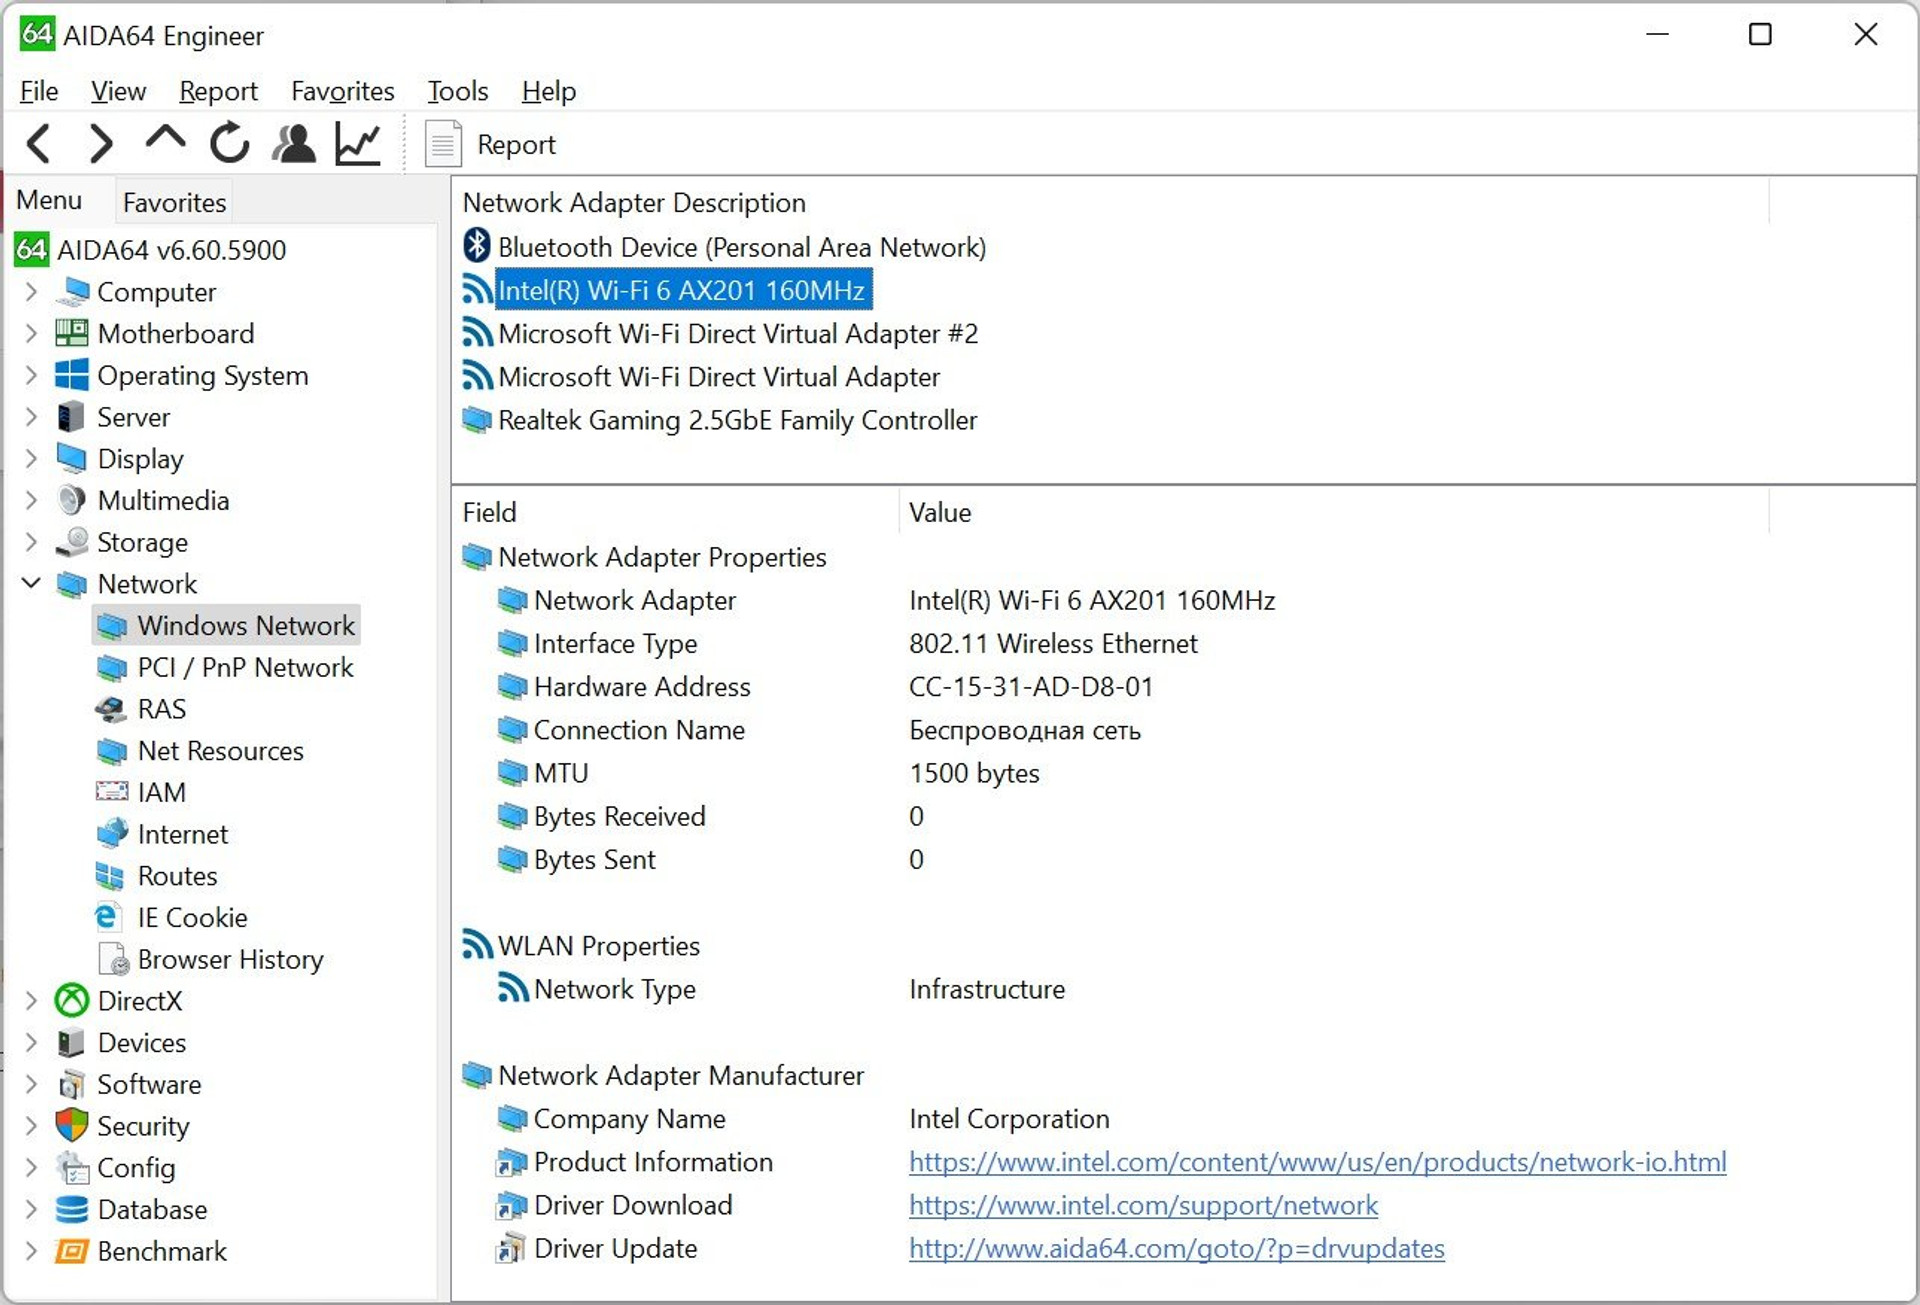1920x1305 pixels.
Task: Click the Server tower icon
Action: pos(72,417)
